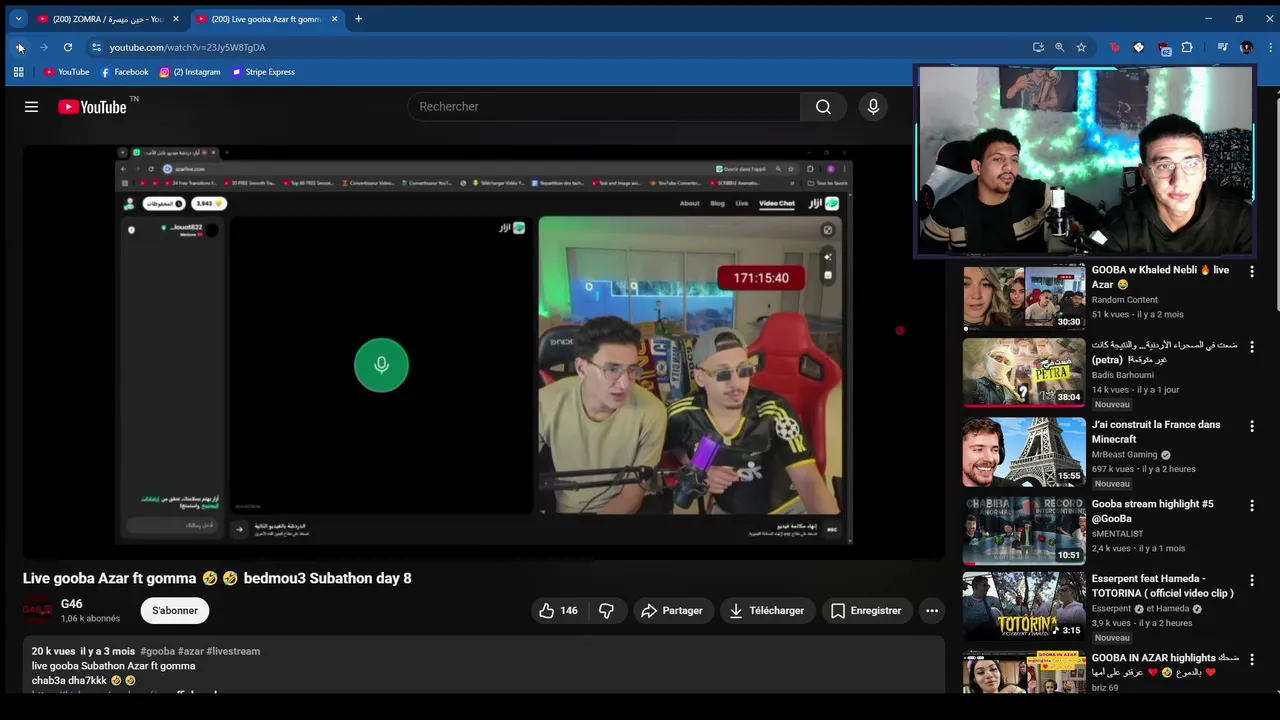Open the Apps grid in bookmarks bar
This screenshot has width=1280, height=720.
18,72
